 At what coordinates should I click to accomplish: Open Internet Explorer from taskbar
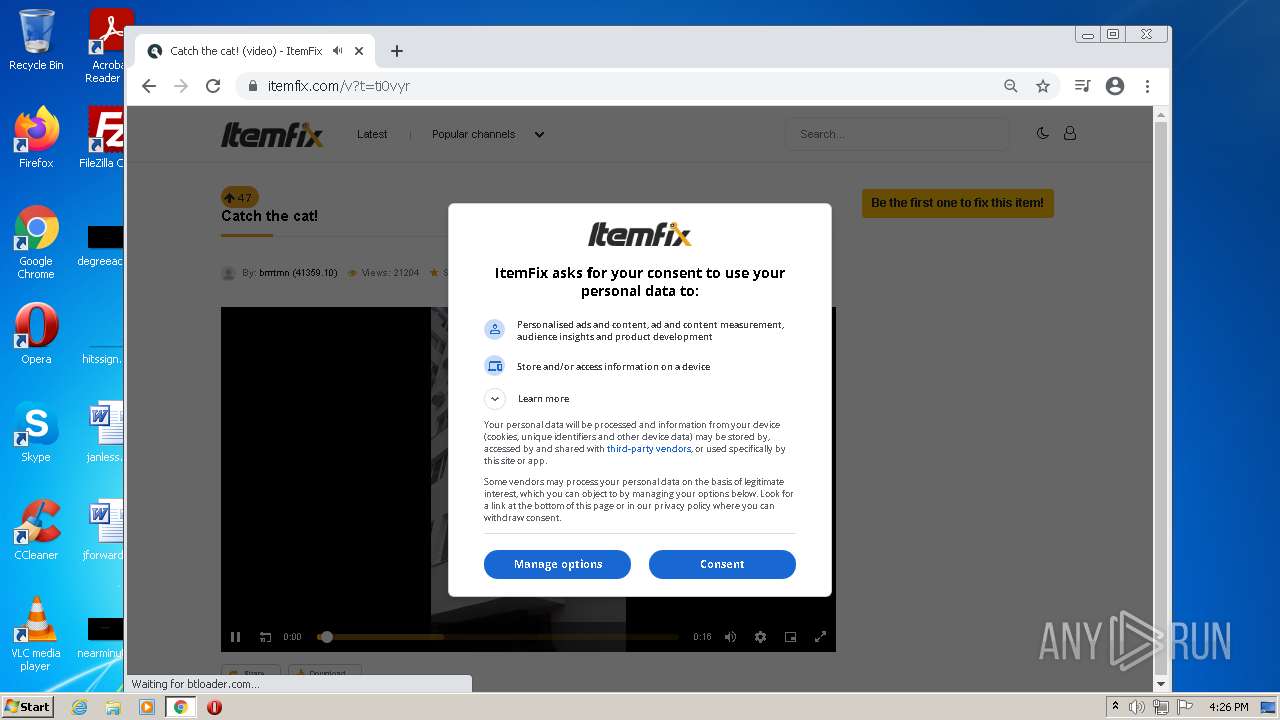pos(80,707)
